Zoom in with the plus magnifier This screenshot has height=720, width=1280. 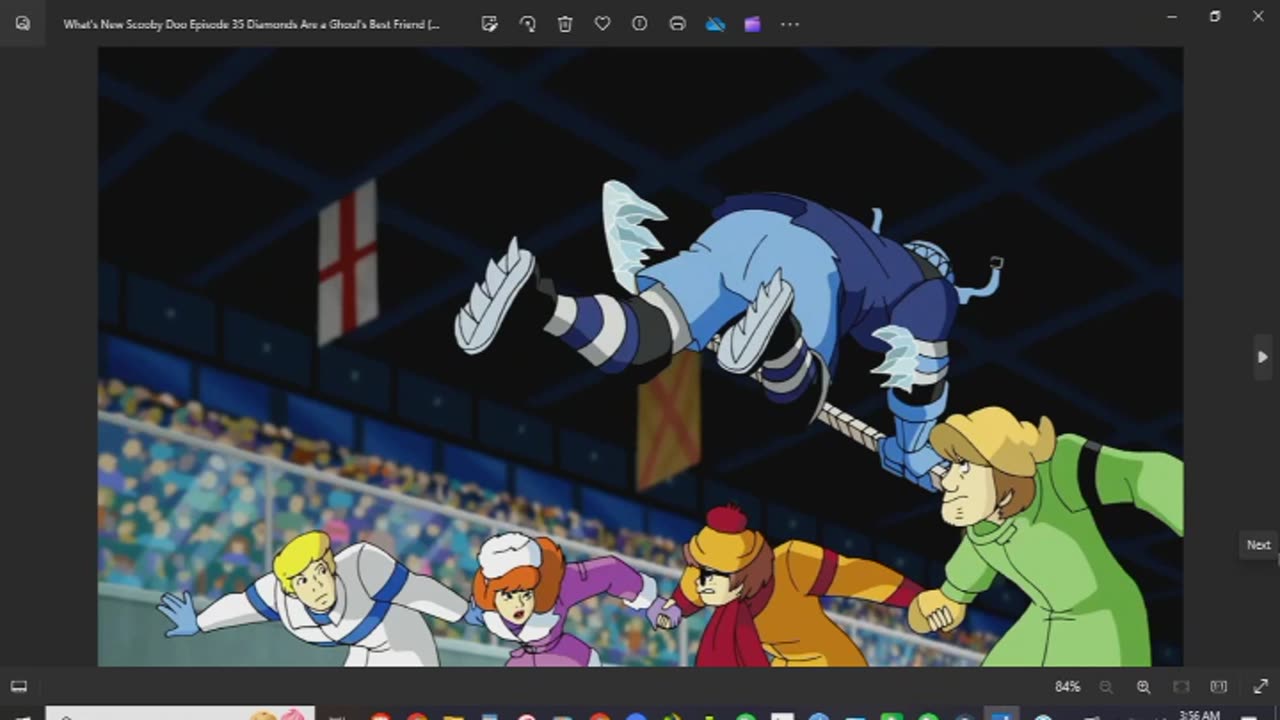tap(1143, 686)
